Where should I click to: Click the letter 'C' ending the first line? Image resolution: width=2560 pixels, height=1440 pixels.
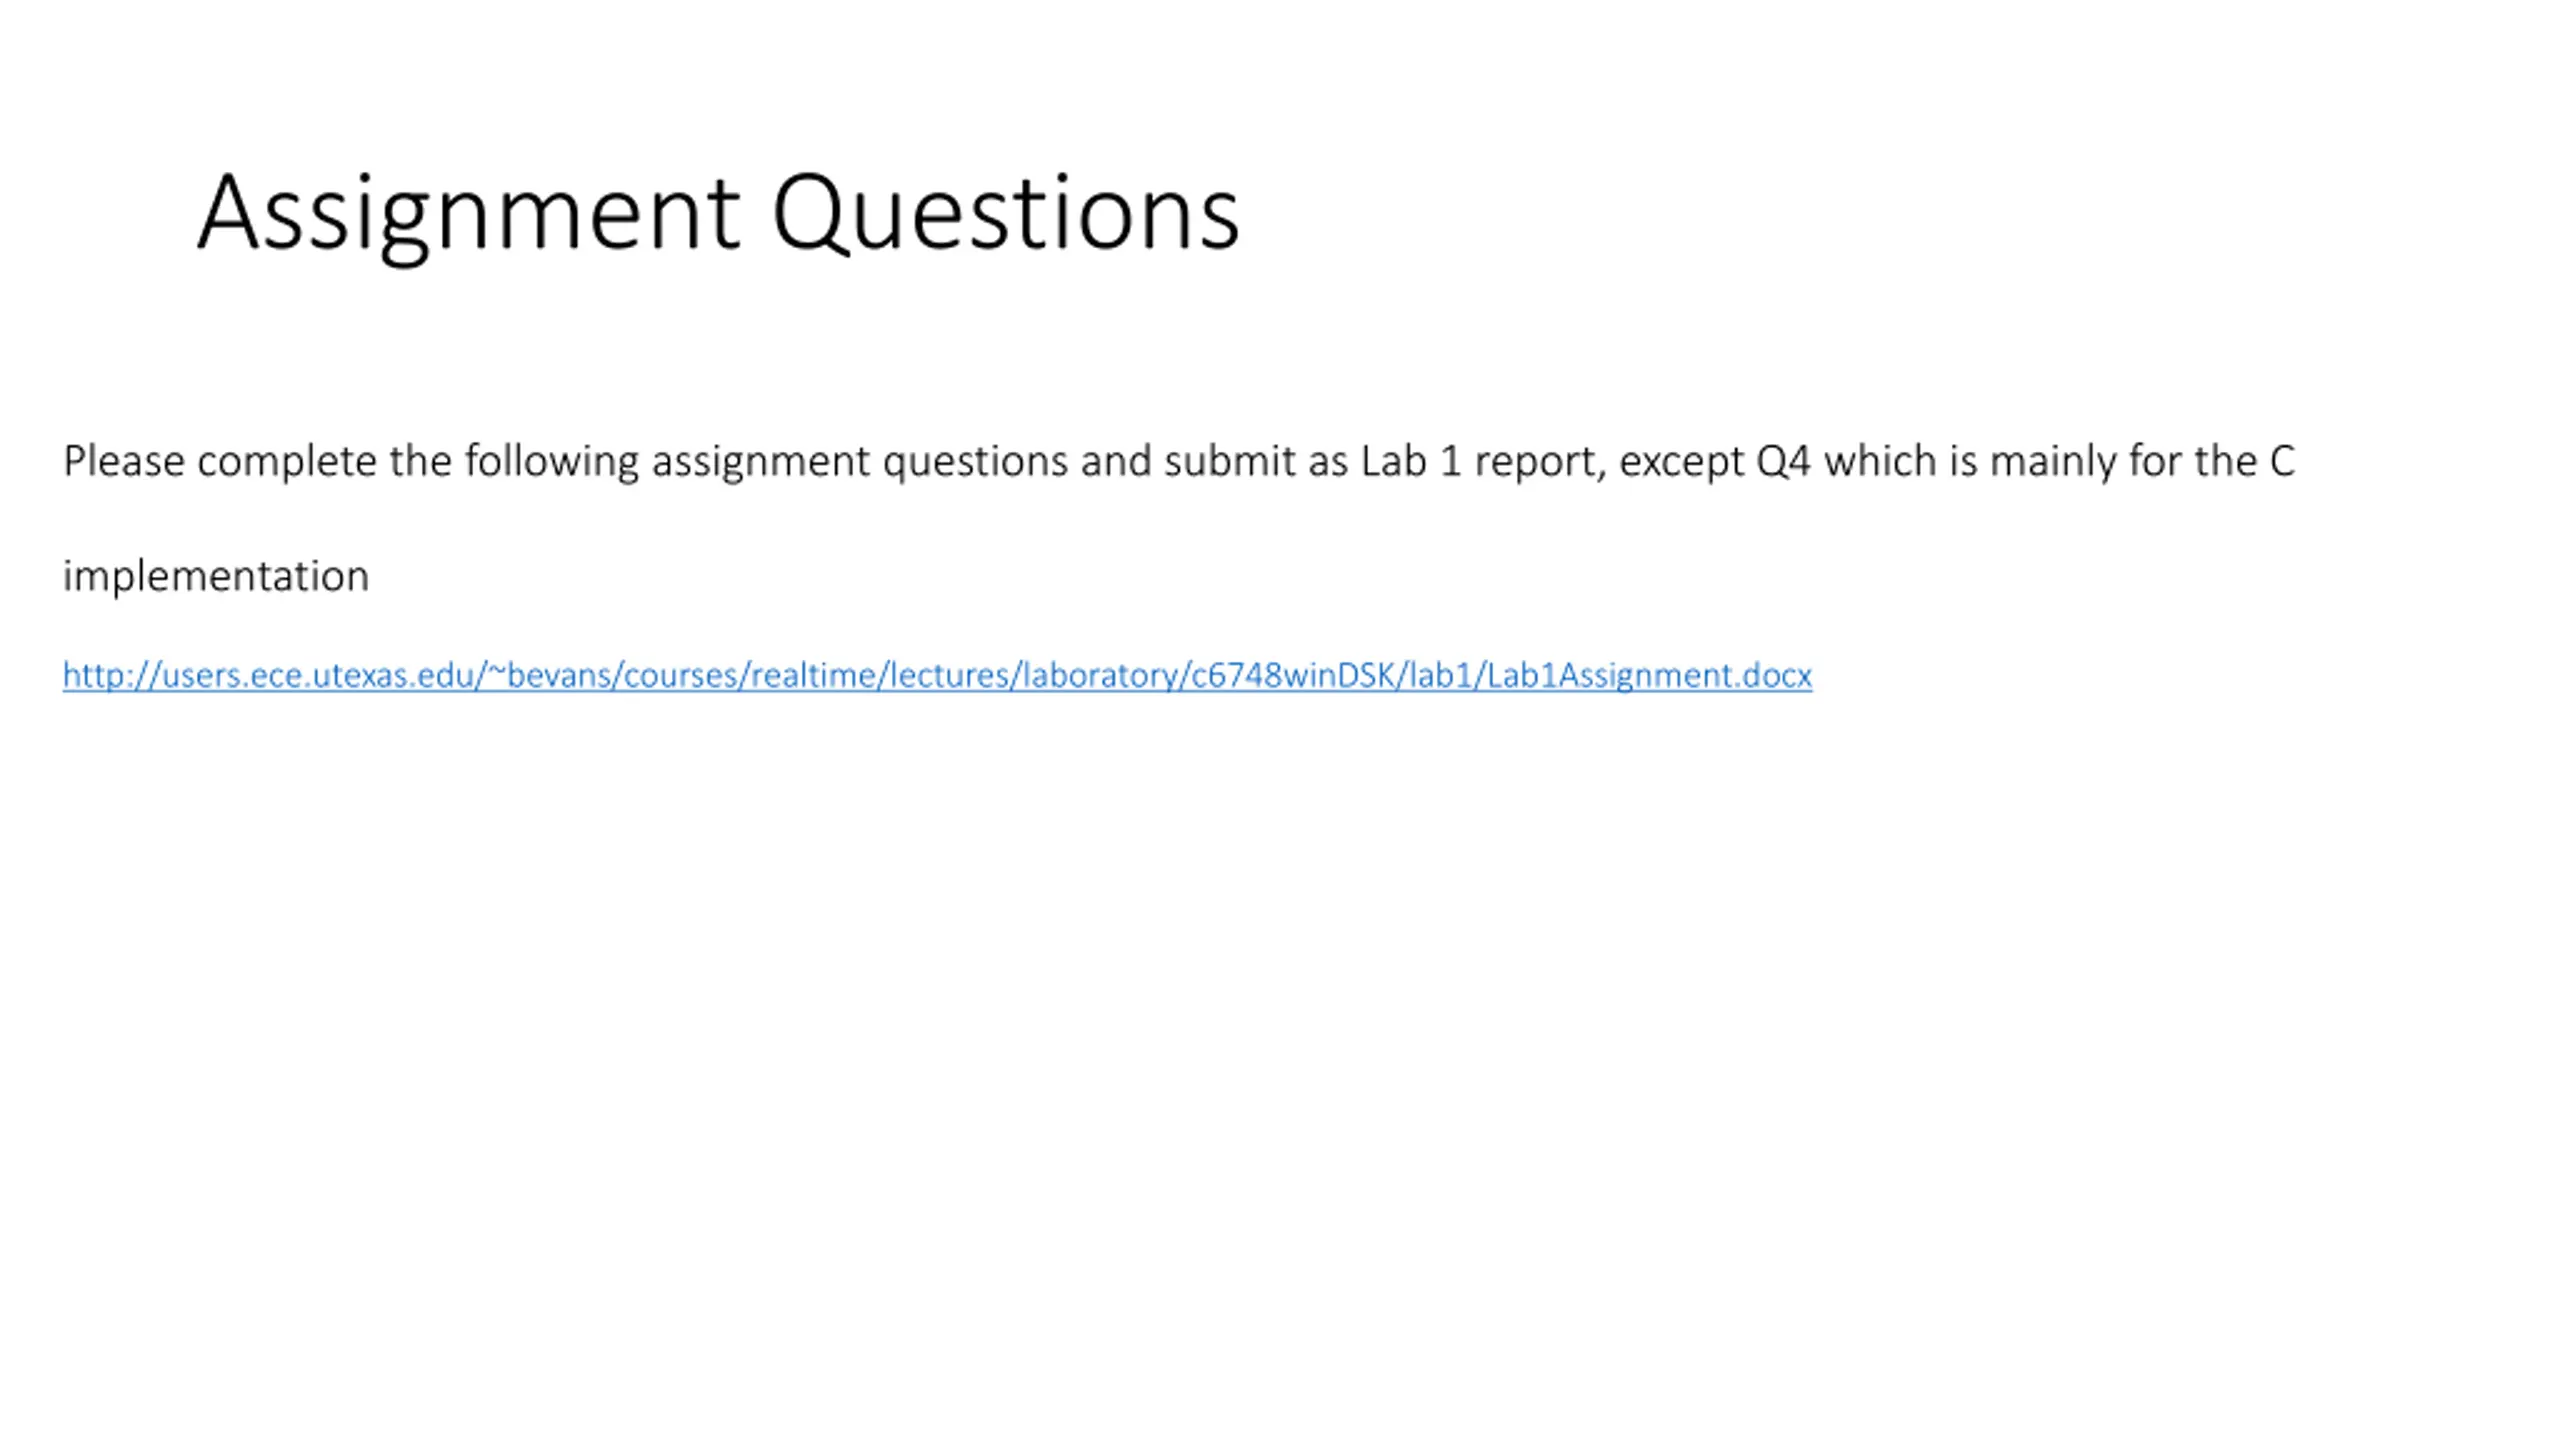pos(2282,462)
